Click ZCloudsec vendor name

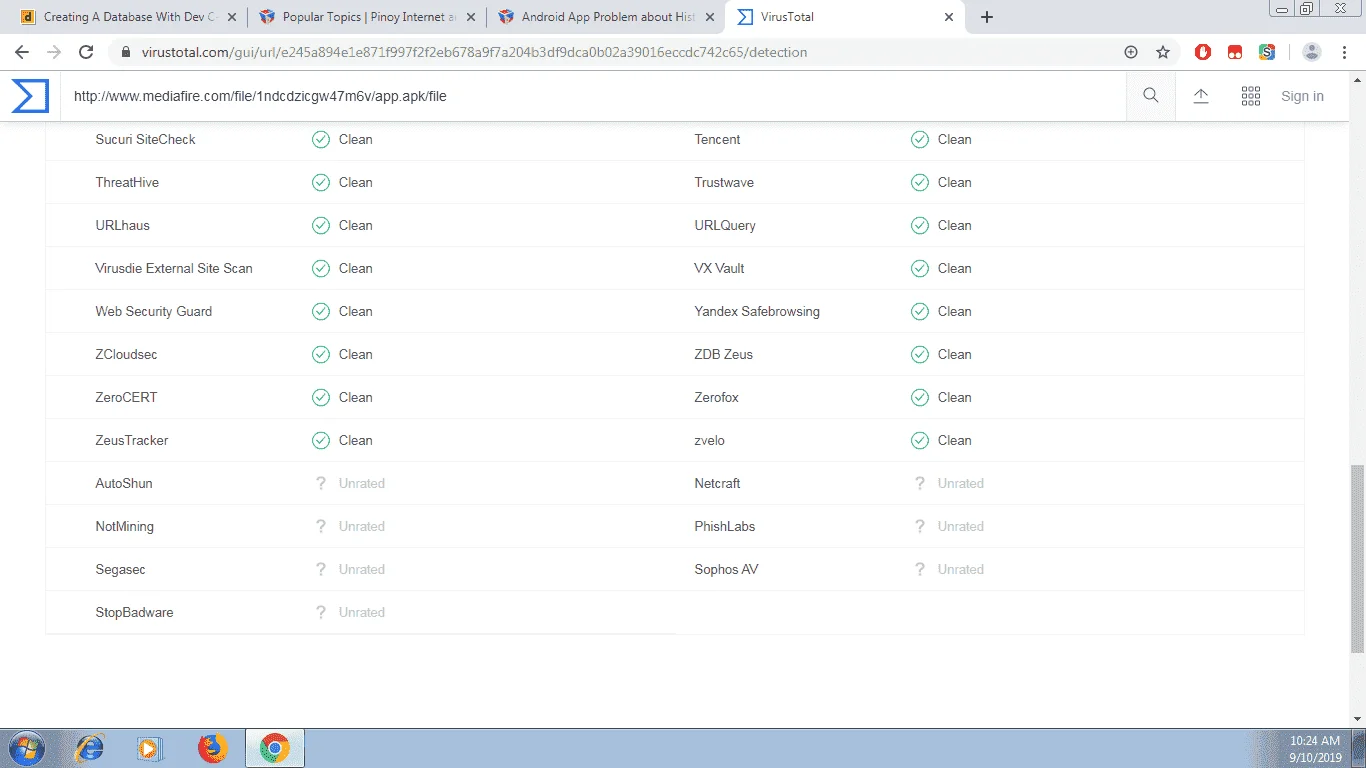click(126, 354)
